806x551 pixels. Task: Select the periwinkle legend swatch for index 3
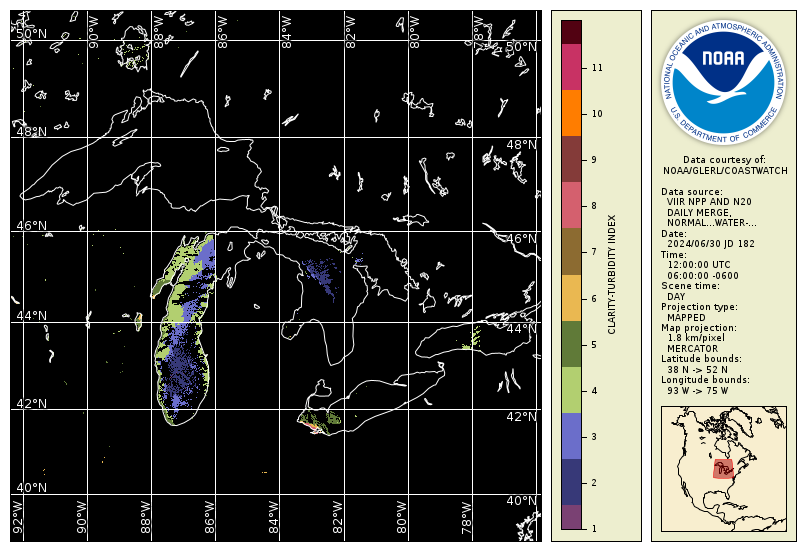point(571,436)
